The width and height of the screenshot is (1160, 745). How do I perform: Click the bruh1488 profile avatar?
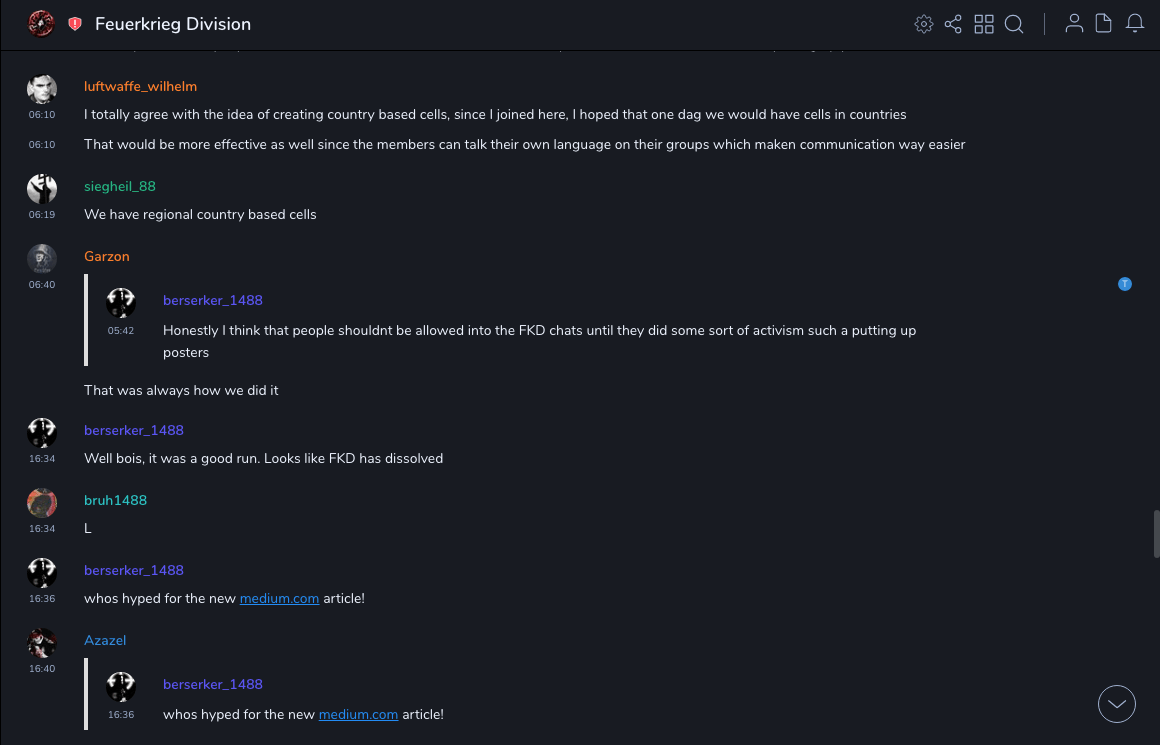(42, 502)
